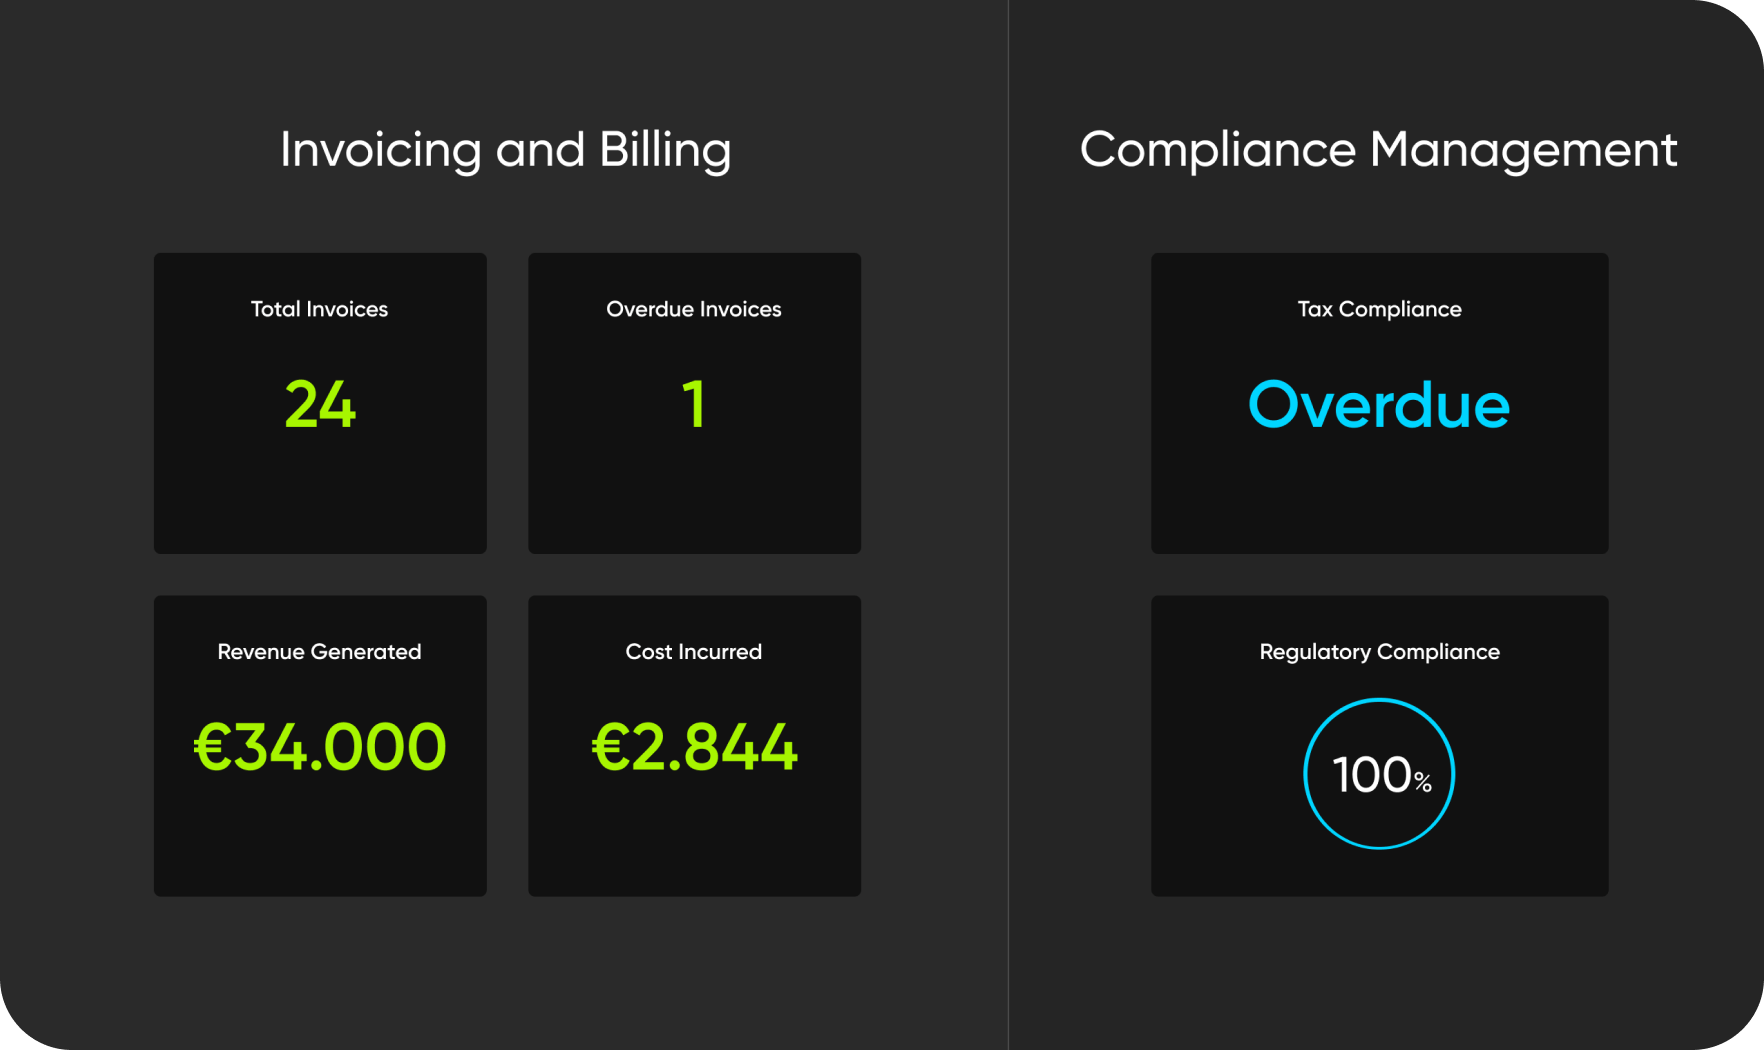This screenshot has height=1050, width=1764.
Task: Select the Revenue Generated label
Action: pyautogui.click(x=319, y=652)
